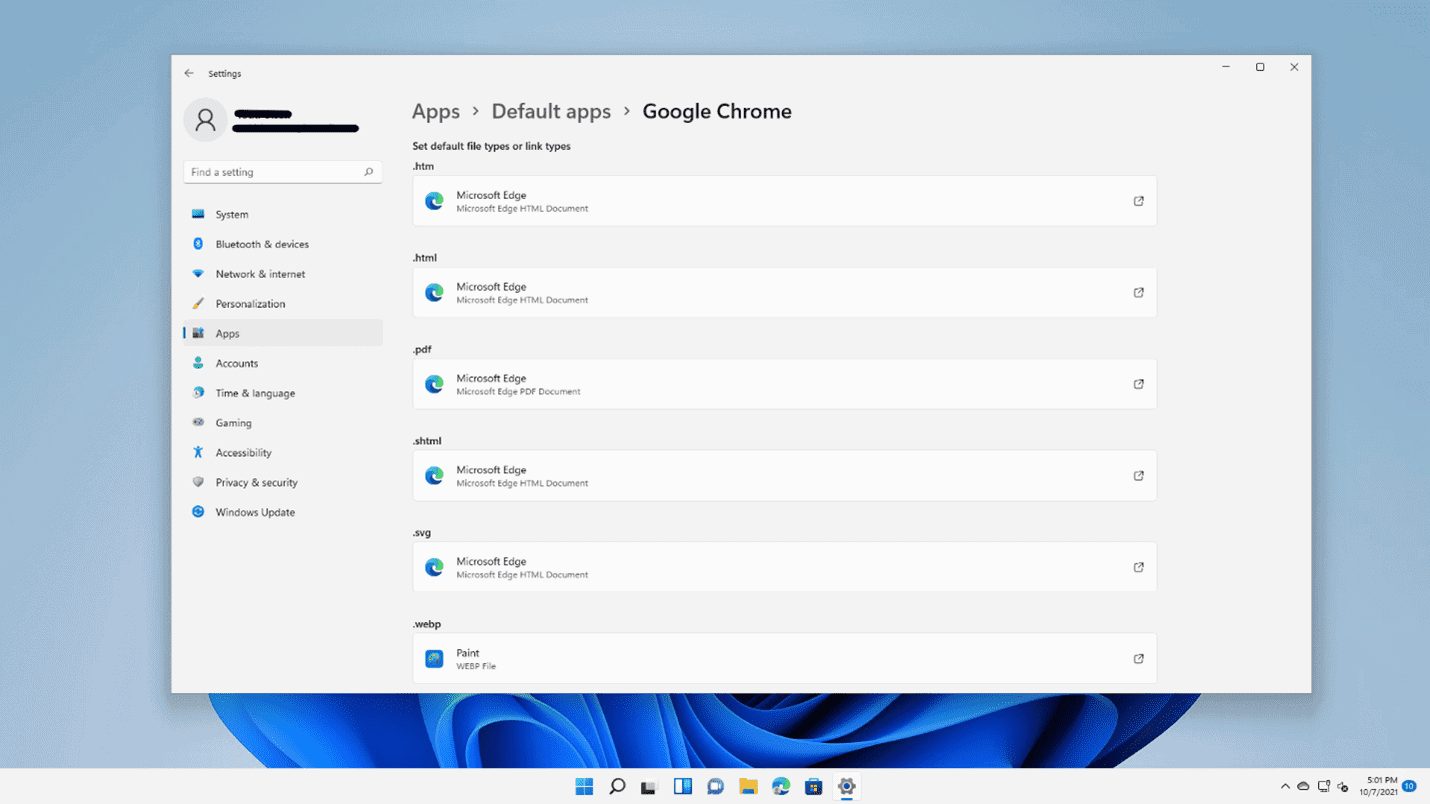Click the Accounts person icon
This screenshot has height=804, width=1430.
tap(198, 363)
